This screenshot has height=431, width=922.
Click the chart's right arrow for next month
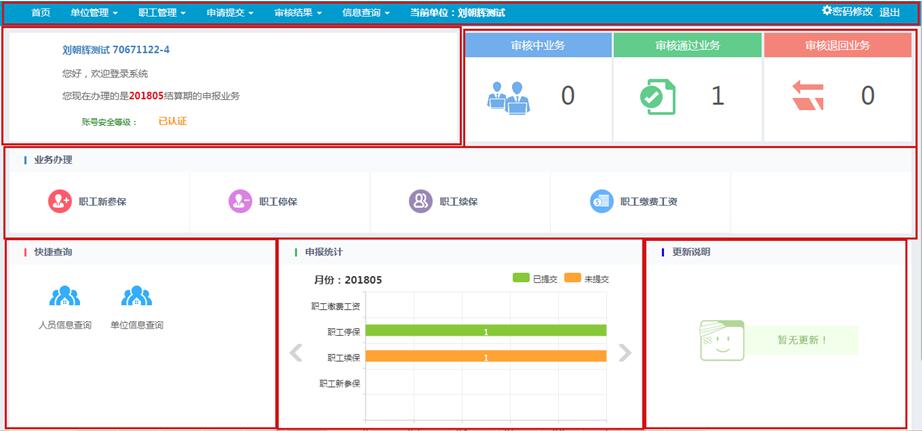coord(625,352)
